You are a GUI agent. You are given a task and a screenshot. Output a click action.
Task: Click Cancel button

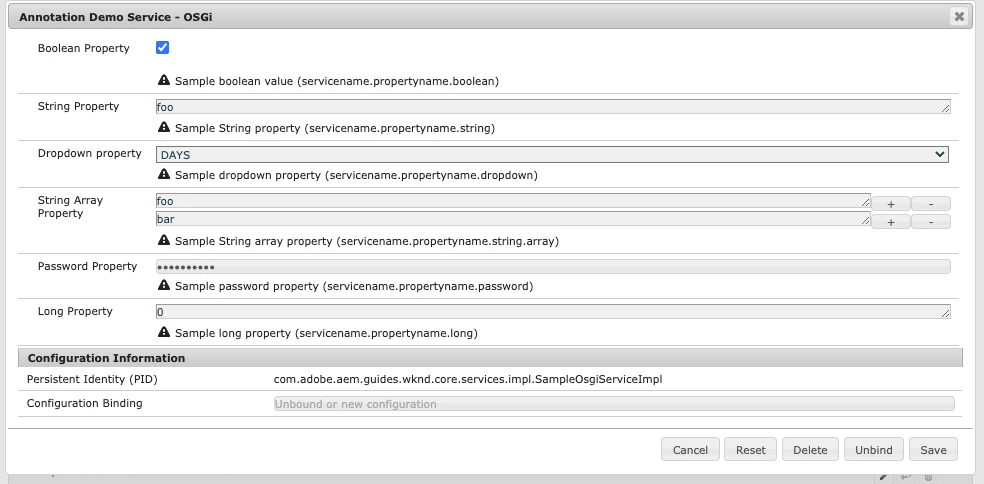tap(690, 449)
